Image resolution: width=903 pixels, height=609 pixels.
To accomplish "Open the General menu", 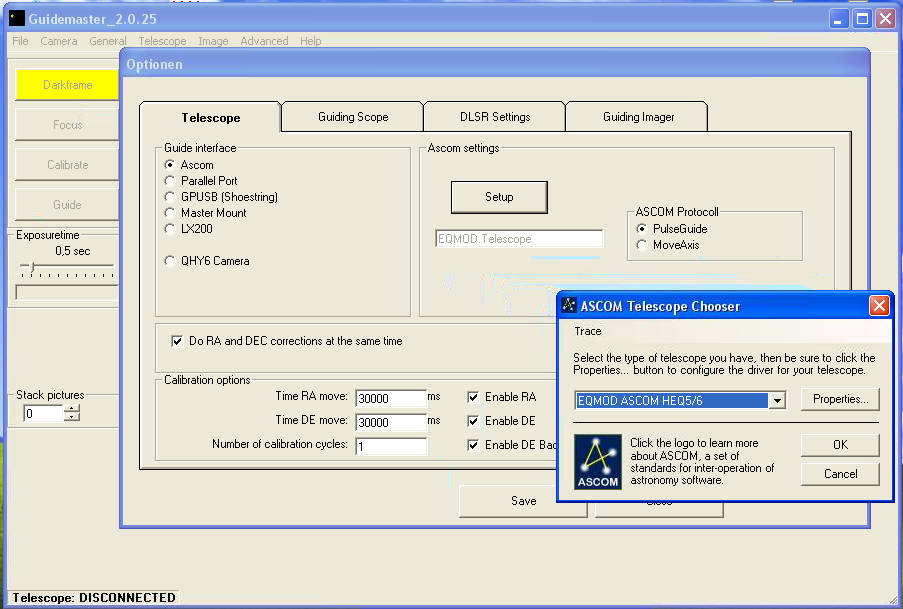I will click(x=108, y=41).
